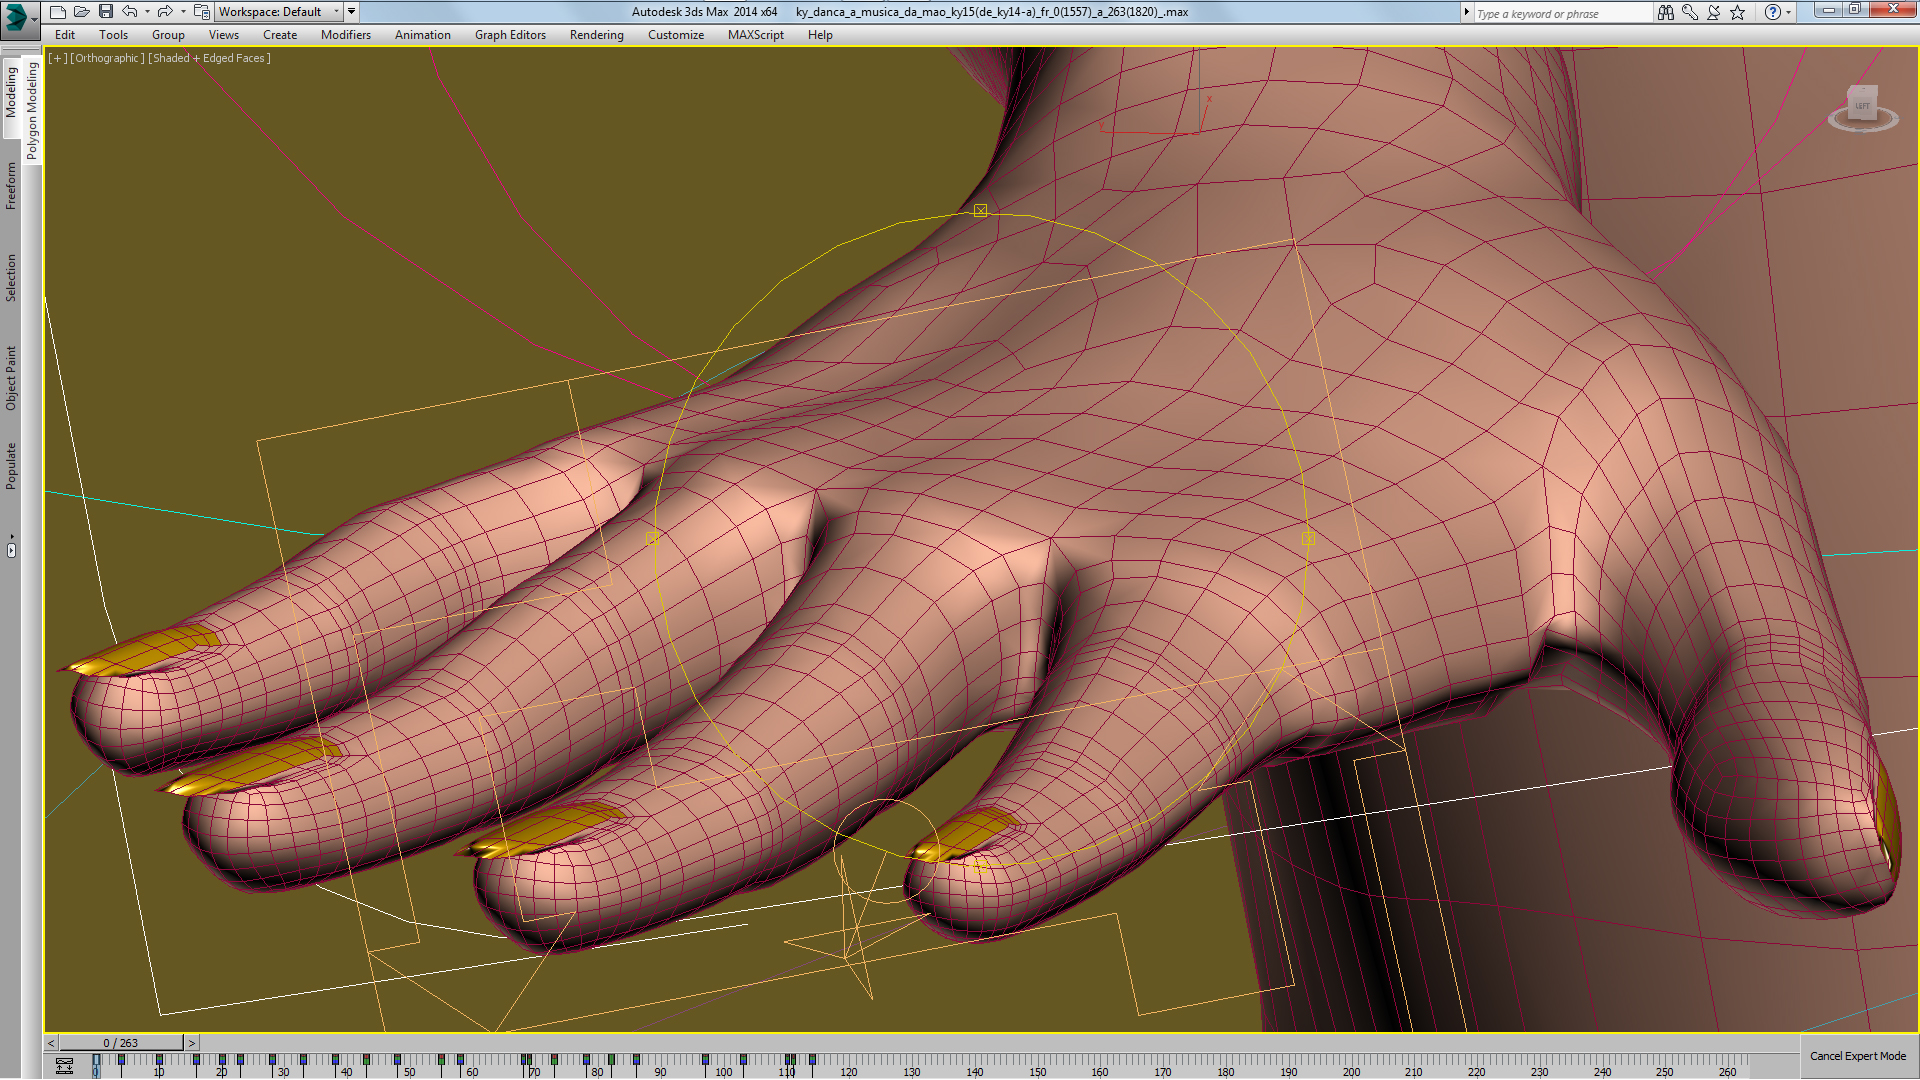Click the binoculars search icon
This screenshot has height=1080, width=1920.
tap(1665, 12)
